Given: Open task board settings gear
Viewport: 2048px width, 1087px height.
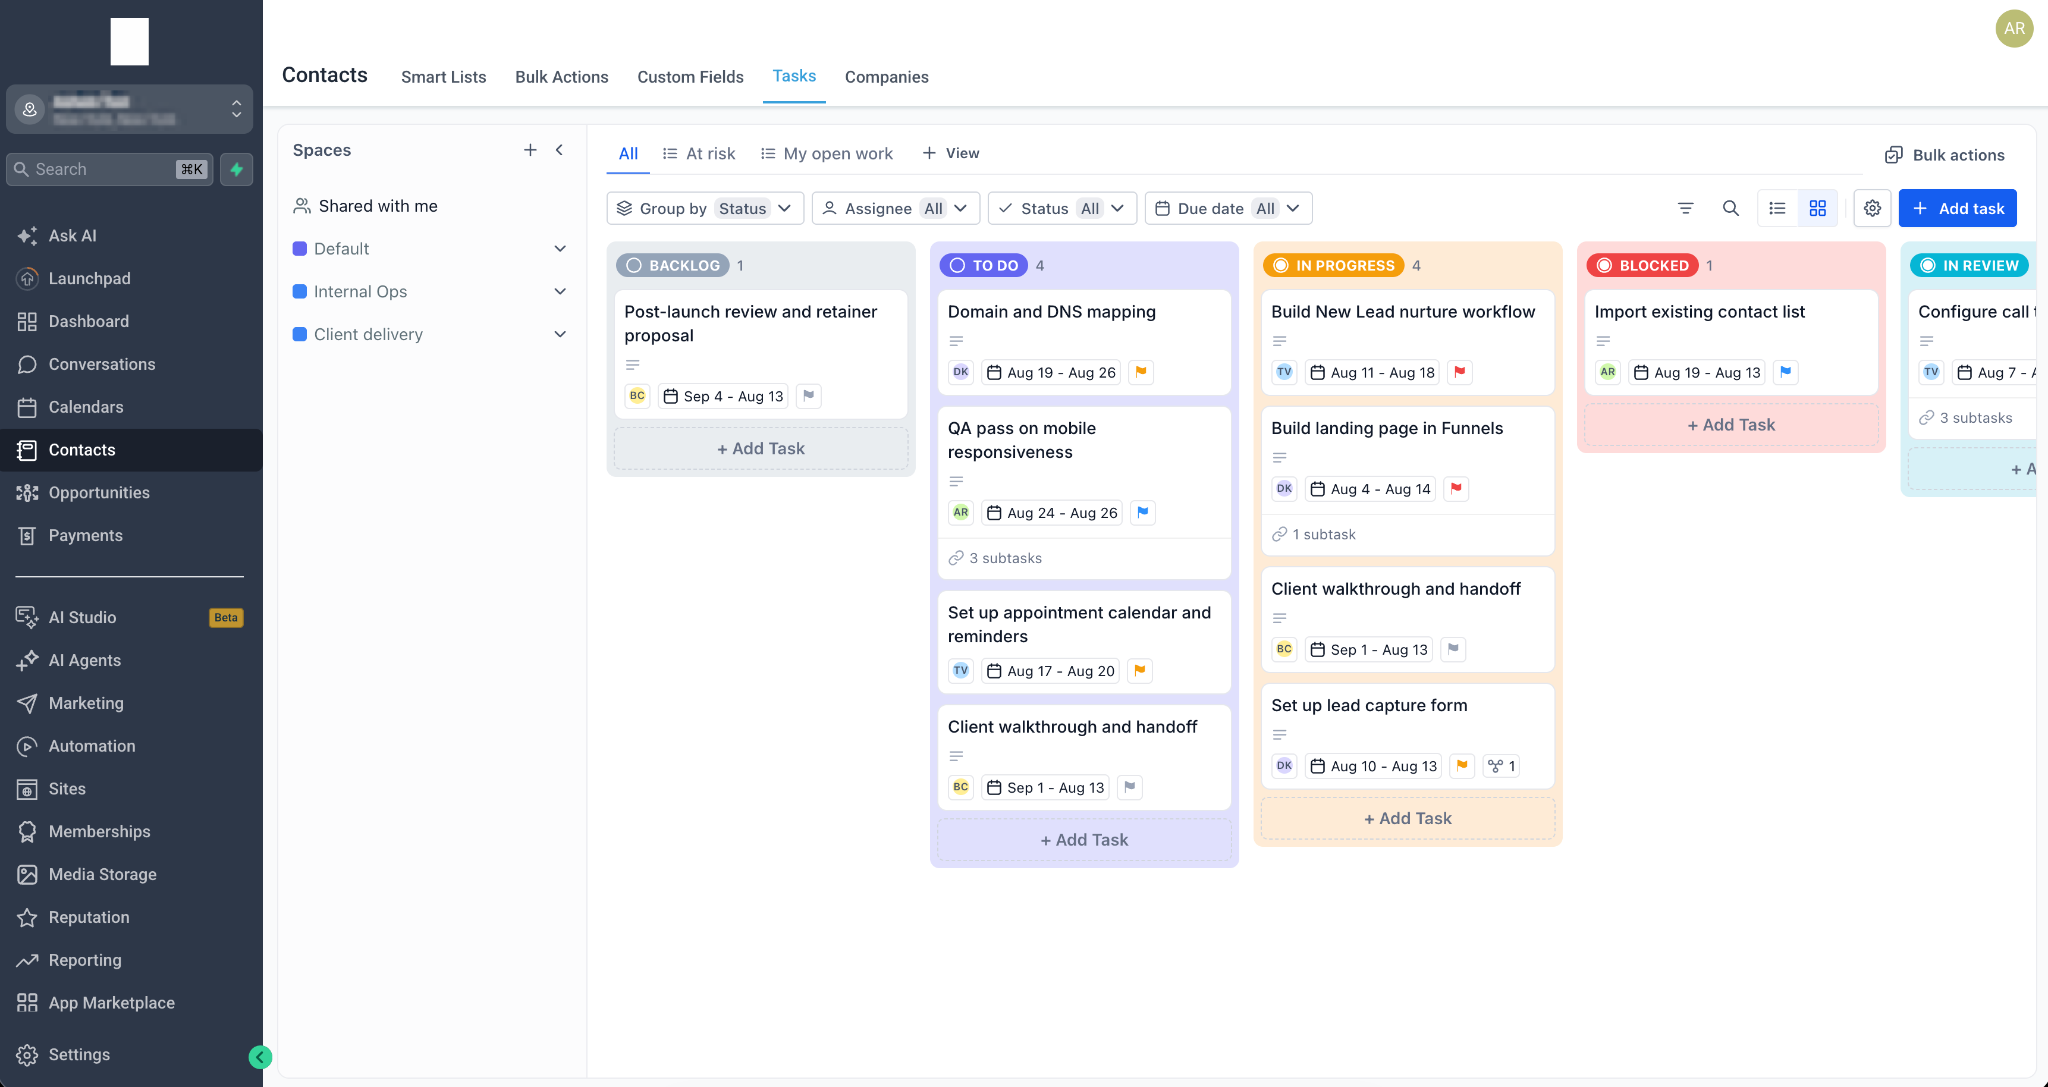Looking at the screenshot, I should click(x=1872, y=208).
